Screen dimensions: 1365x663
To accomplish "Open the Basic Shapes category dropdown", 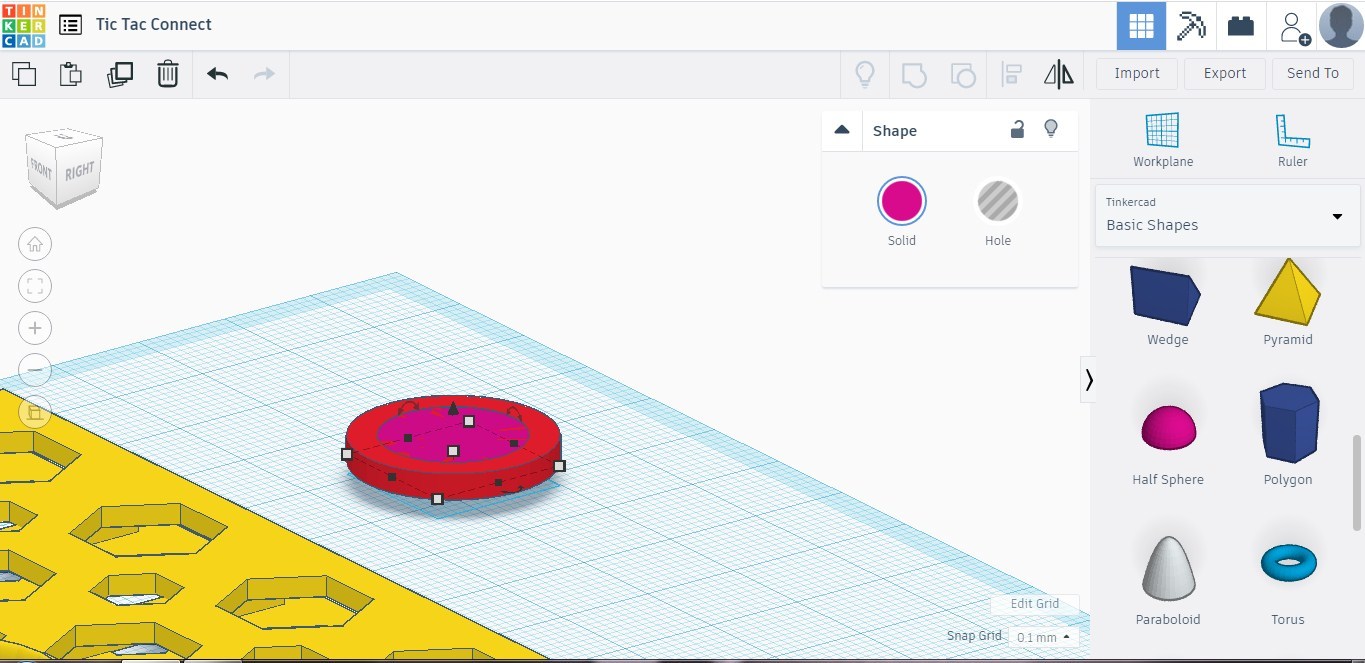I will pyautogui.click(x=1228, y=215).
